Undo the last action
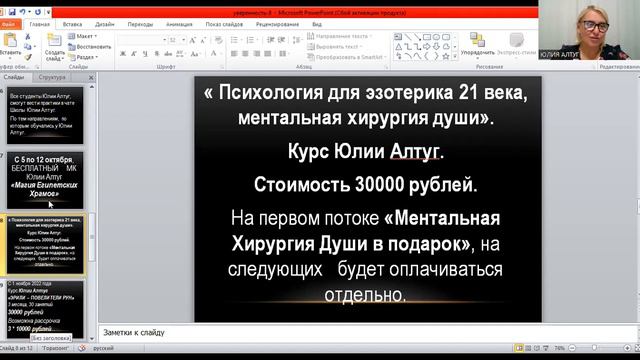 (x=23, y=12)
